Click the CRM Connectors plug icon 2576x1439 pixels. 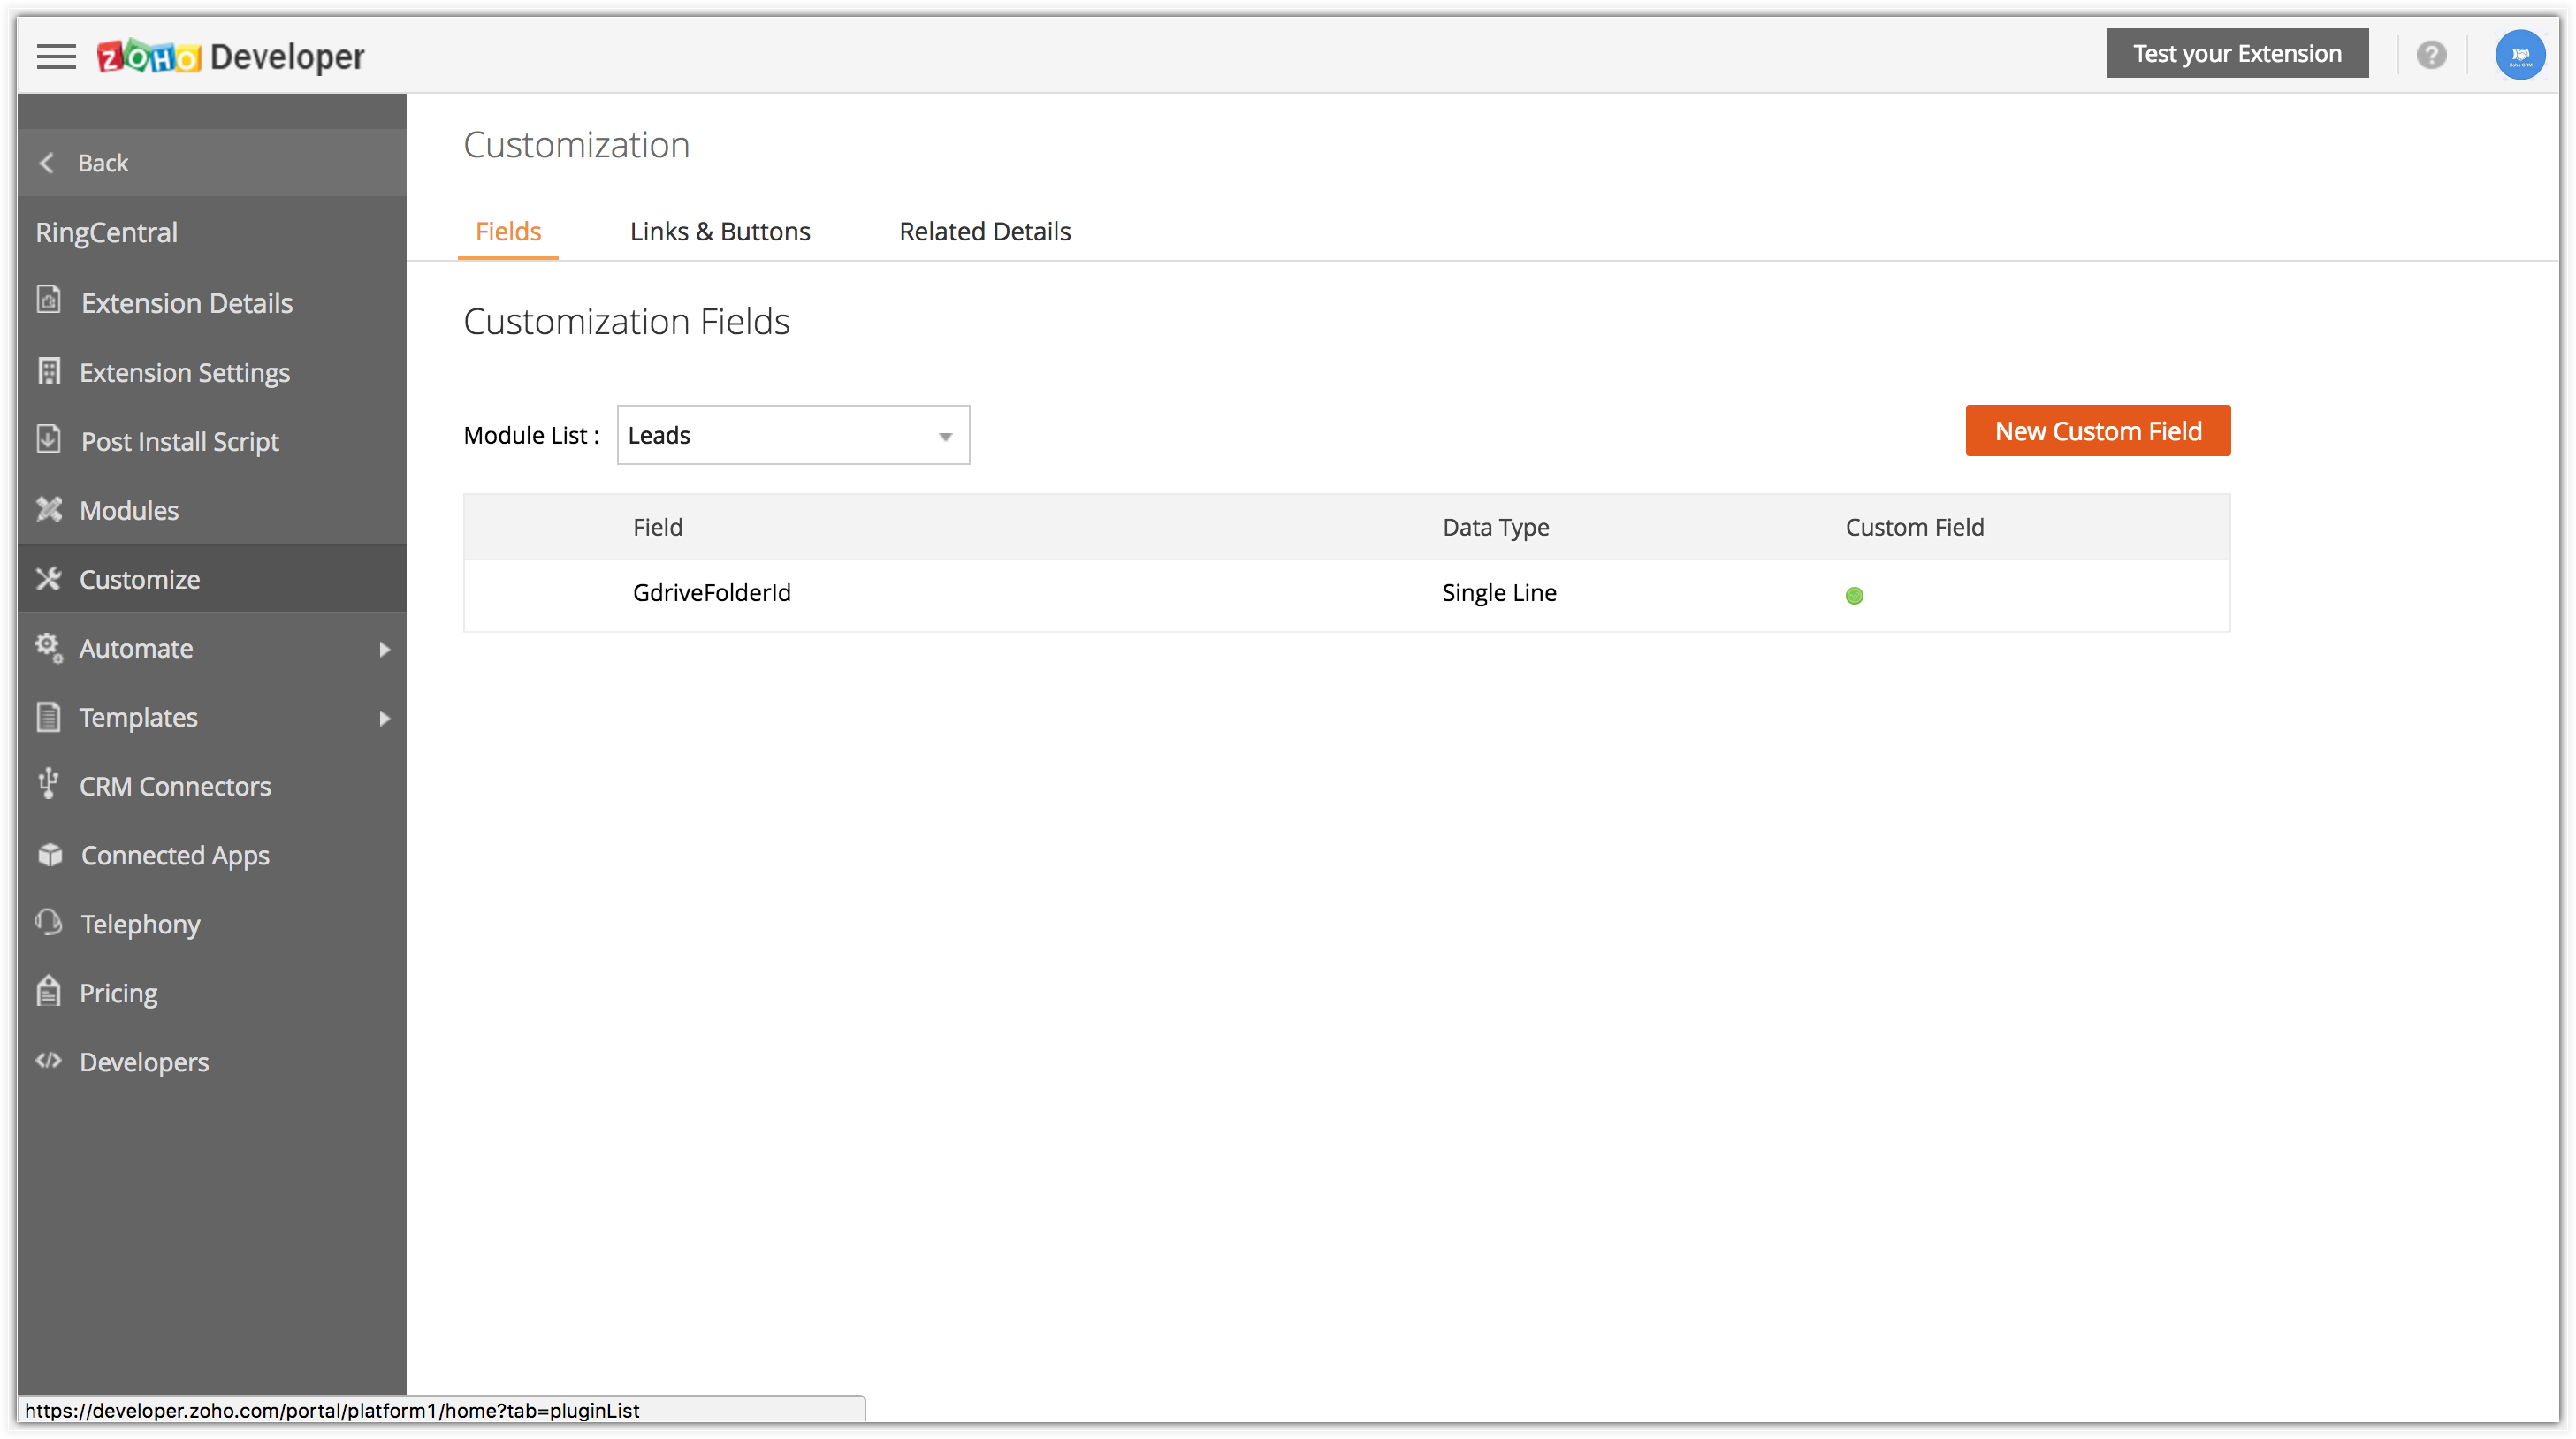pos(48,784)
